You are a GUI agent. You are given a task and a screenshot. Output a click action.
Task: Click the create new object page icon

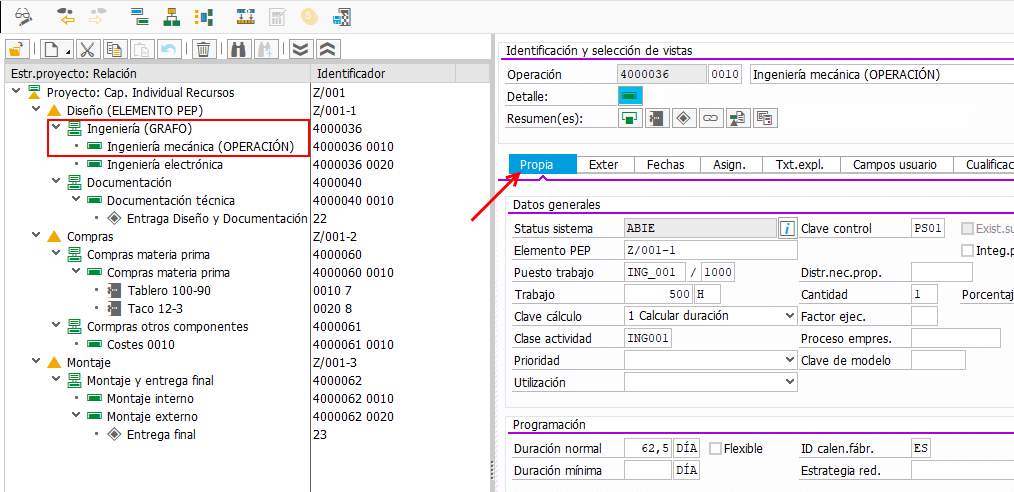click(x=58, y=49)
